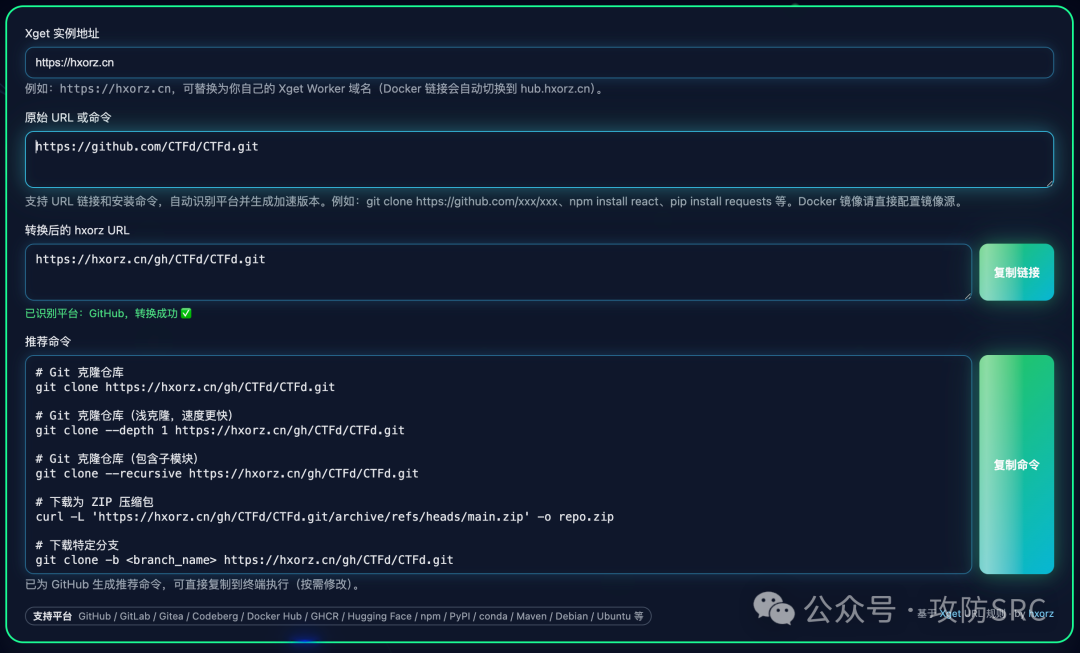Screen dimensions: 1080x653
Task: Click the WeChat logo watermark icon
Action: [775, 607]
